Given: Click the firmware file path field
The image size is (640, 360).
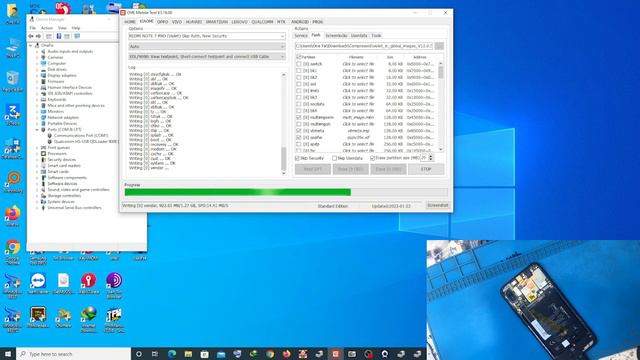Looking at the screenshot, I should 364,46.
